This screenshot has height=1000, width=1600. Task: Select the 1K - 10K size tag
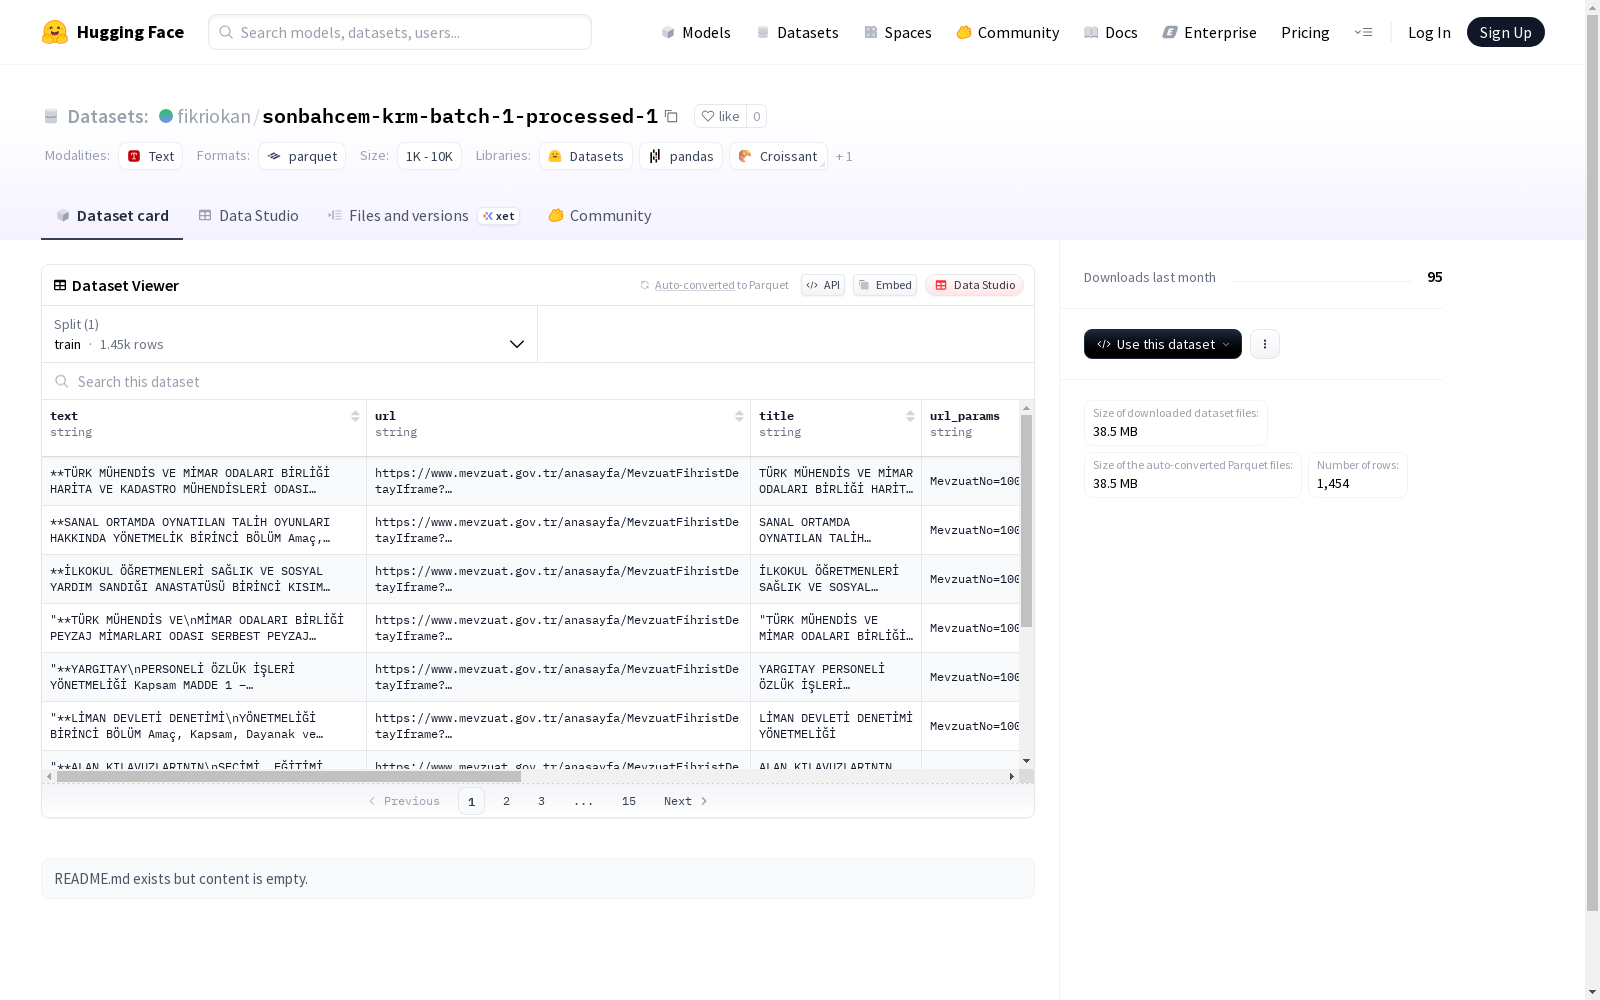429,156
